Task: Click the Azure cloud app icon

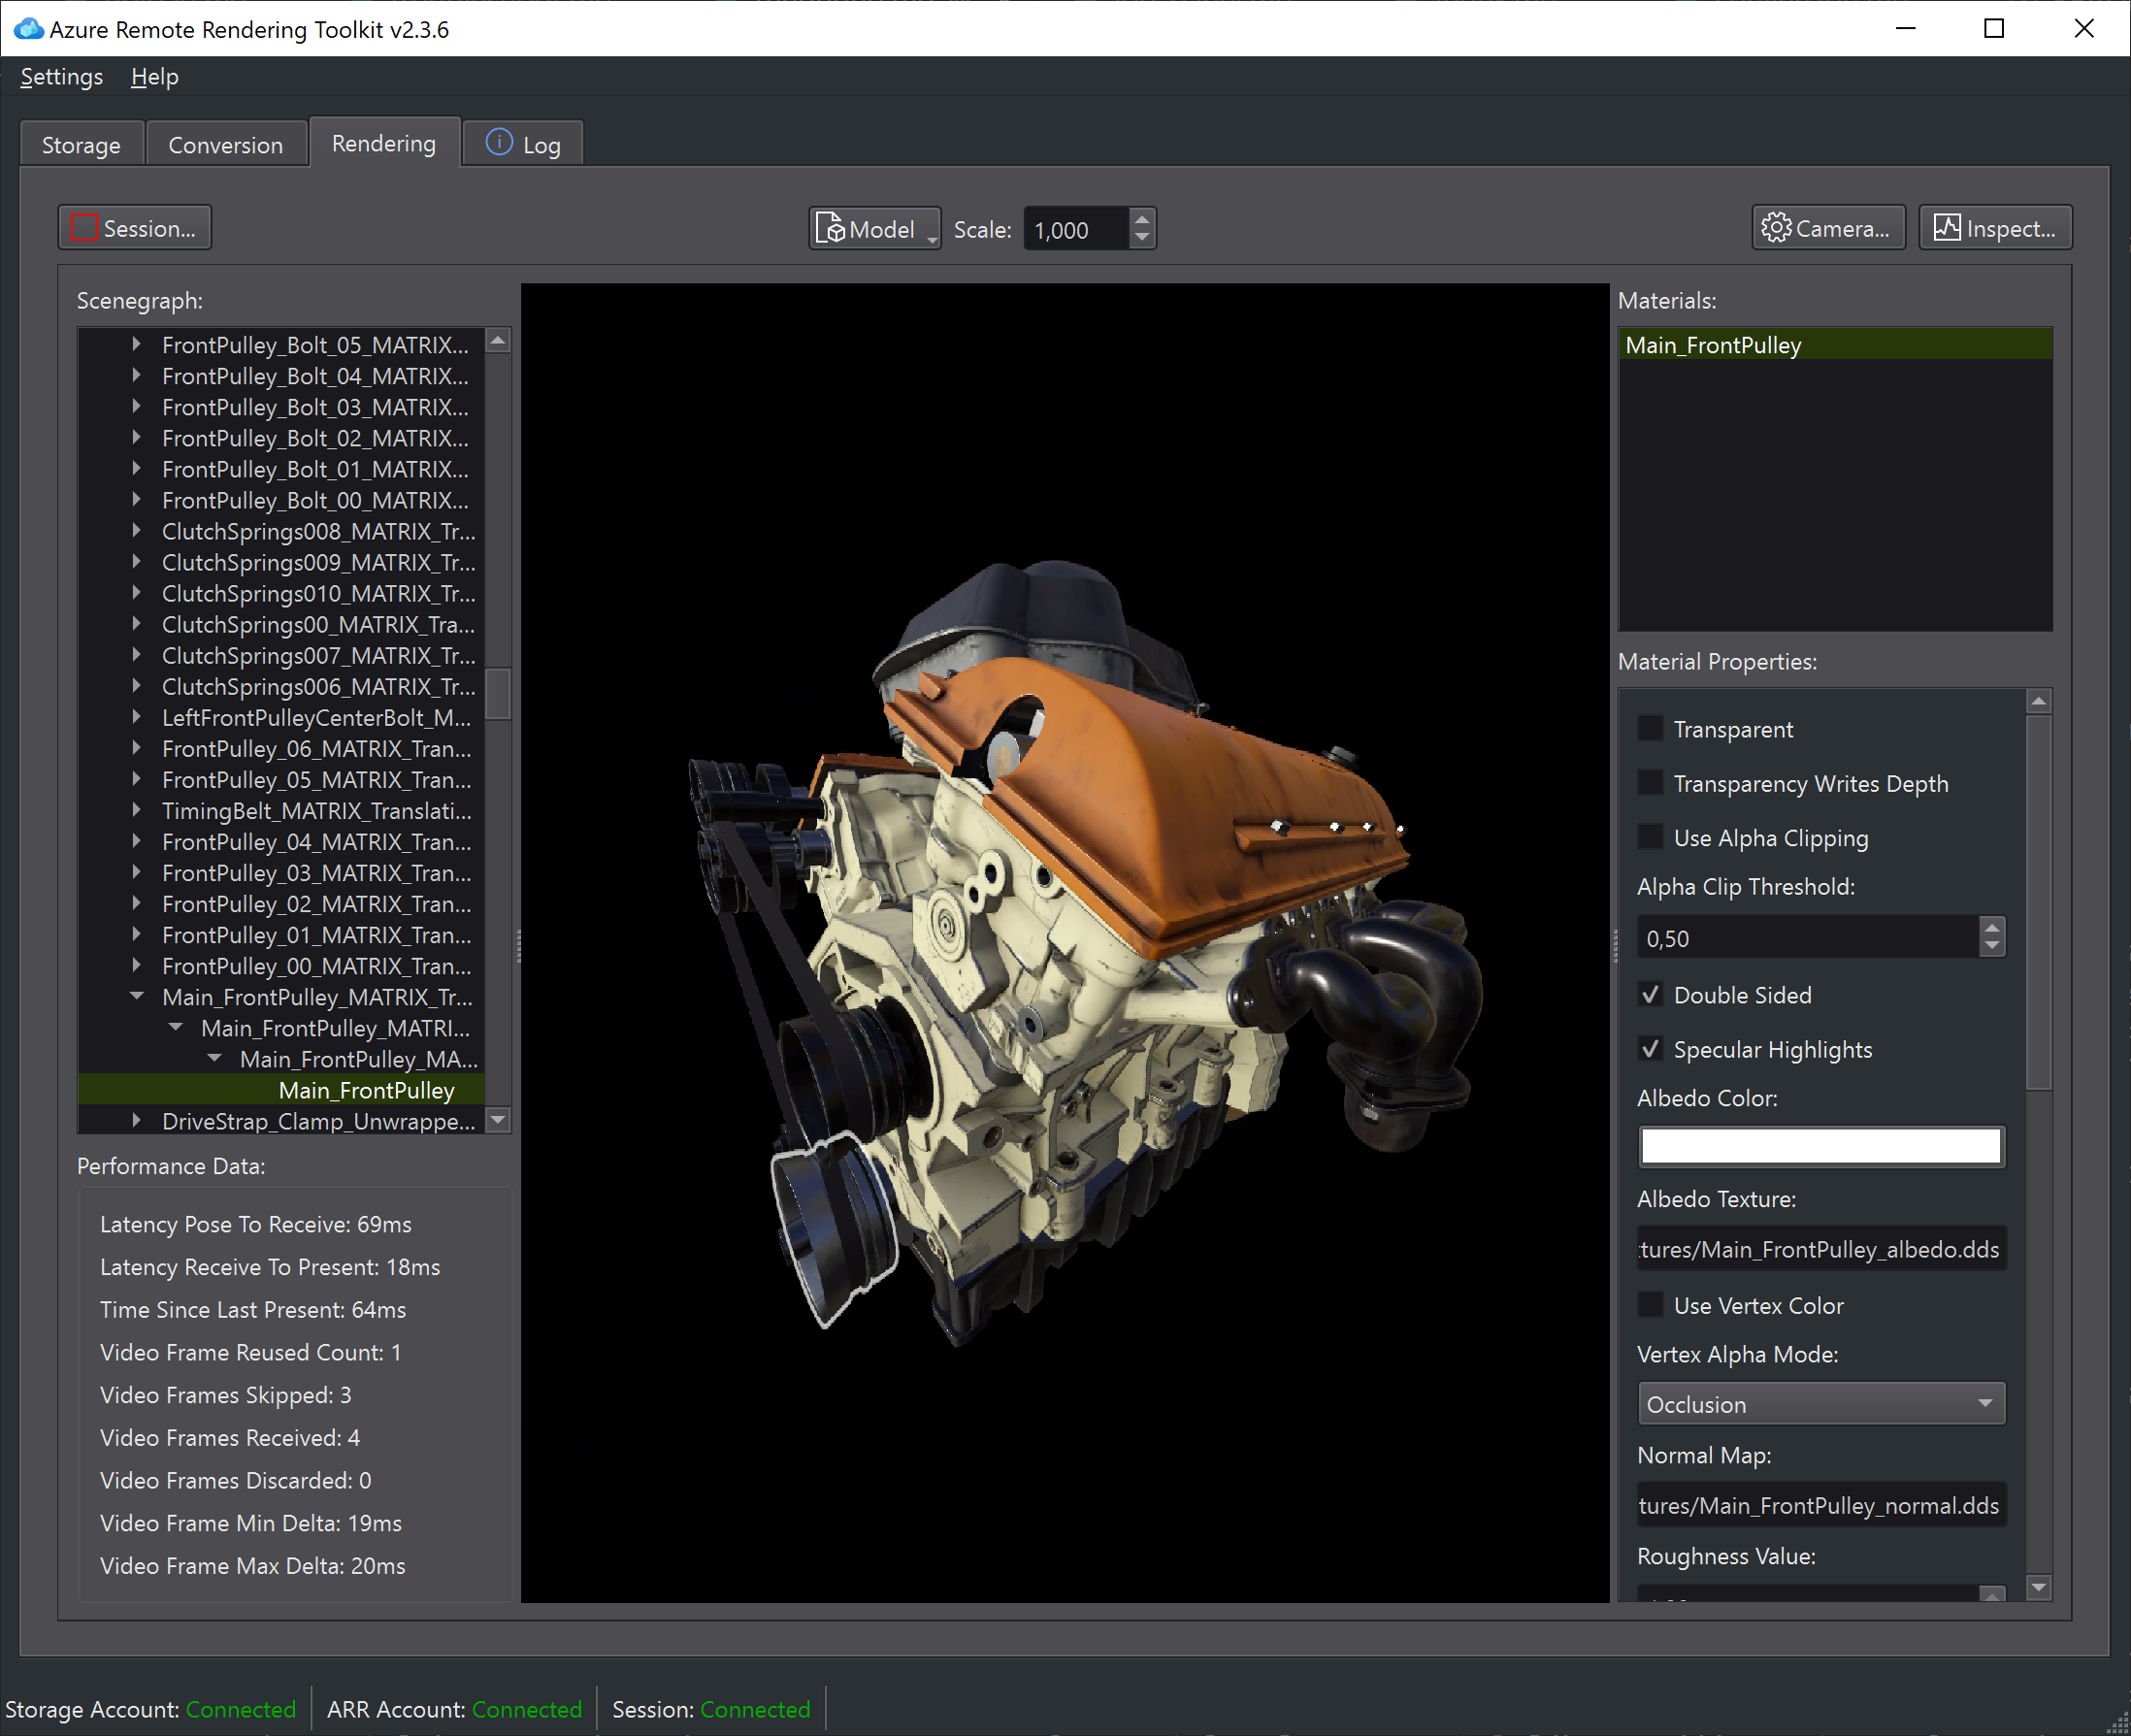Action: tap(28, 29)
